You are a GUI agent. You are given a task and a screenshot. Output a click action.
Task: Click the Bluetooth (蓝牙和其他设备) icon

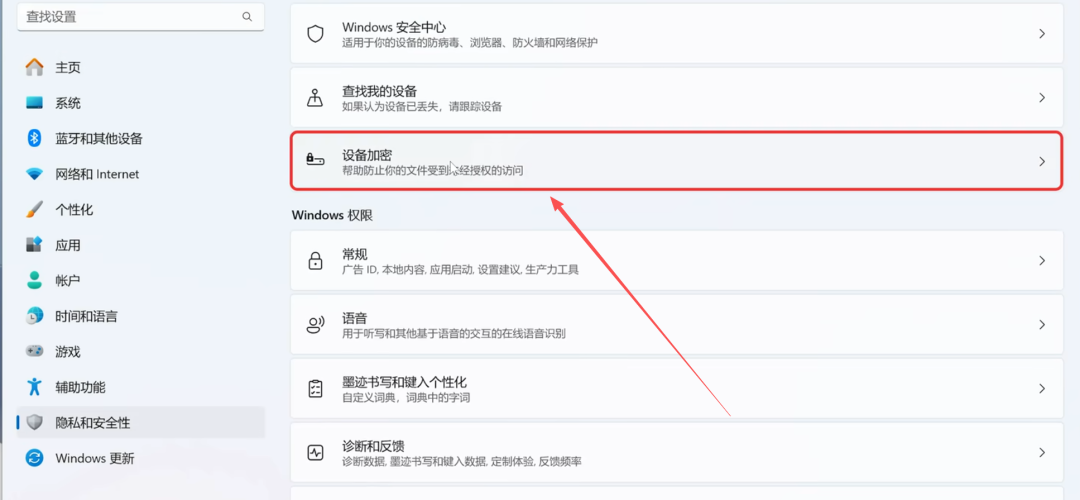click(x=35, y=138)
